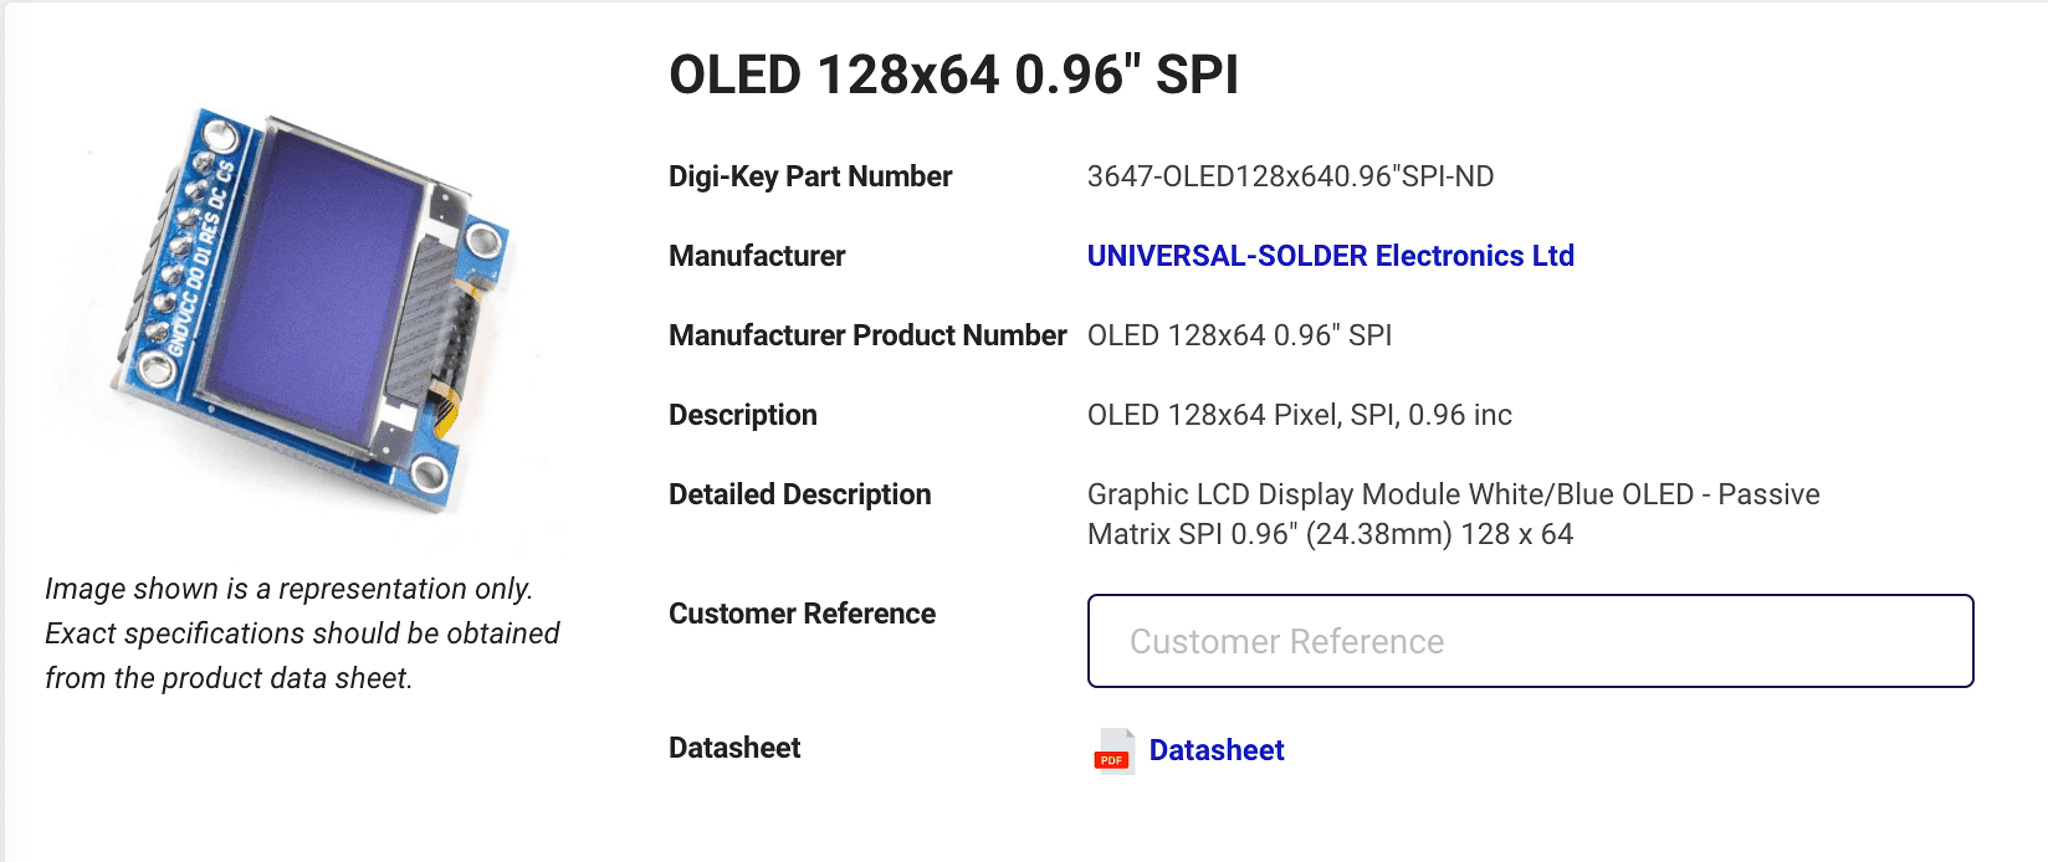Click the Description label

[x=743, y=415]
